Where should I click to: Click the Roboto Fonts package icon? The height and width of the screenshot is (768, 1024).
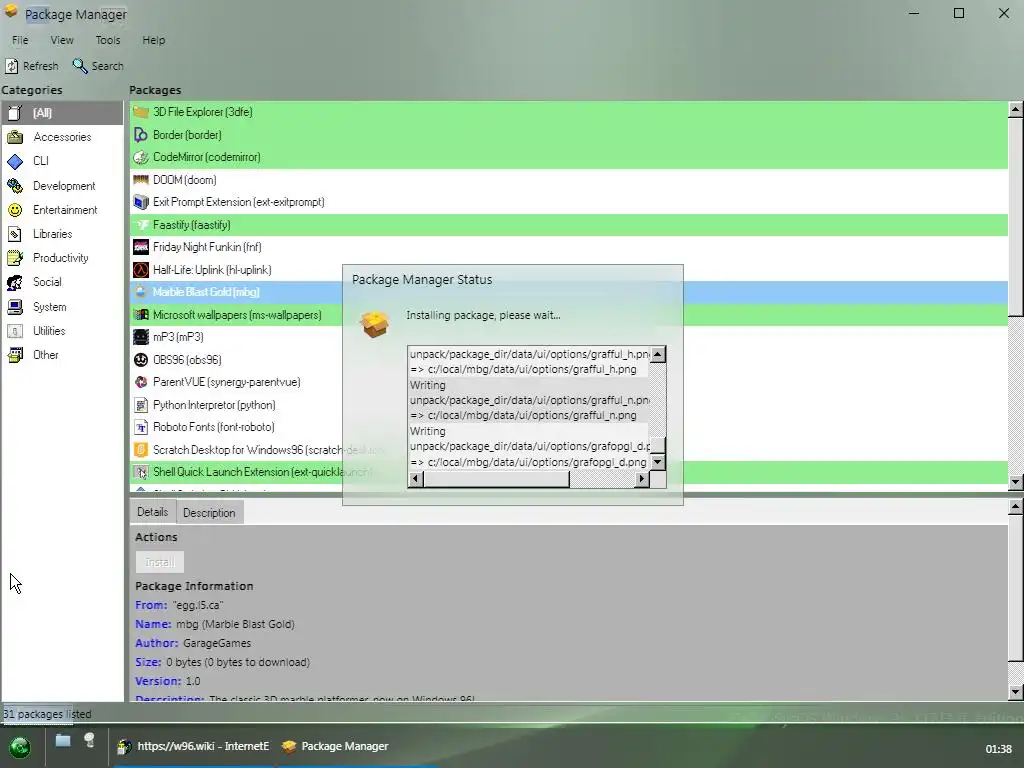click(141, 427)
